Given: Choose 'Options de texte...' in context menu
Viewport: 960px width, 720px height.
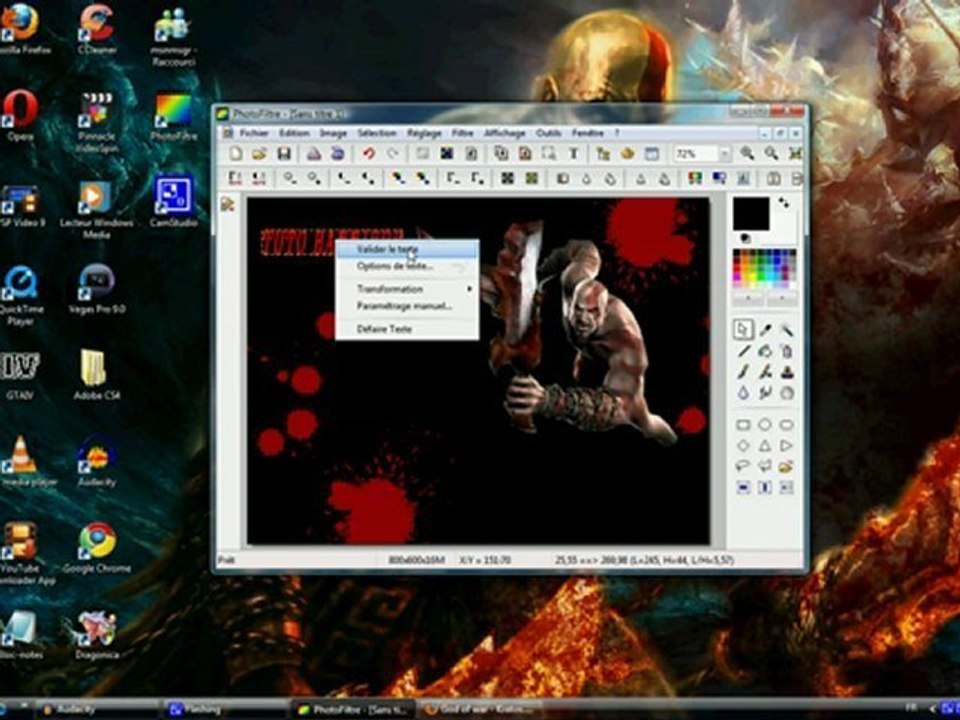Looking at the screenshot, I should tap(407, 266).
